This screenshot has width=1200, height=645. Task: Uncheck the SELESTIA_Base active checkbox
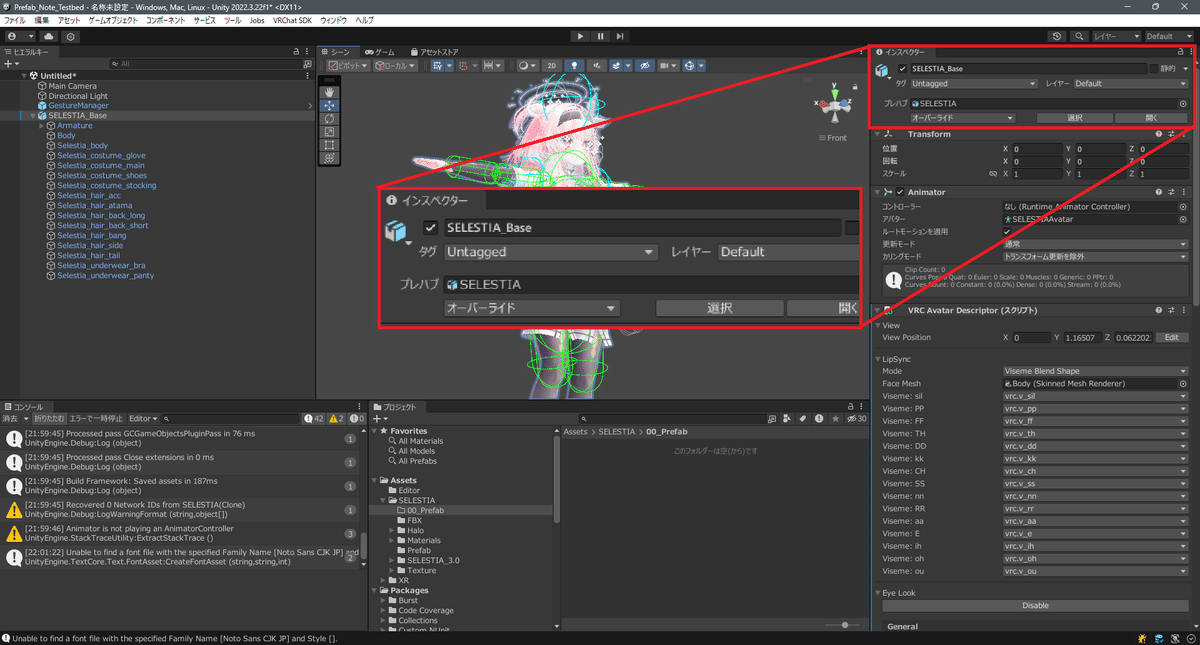902,69
